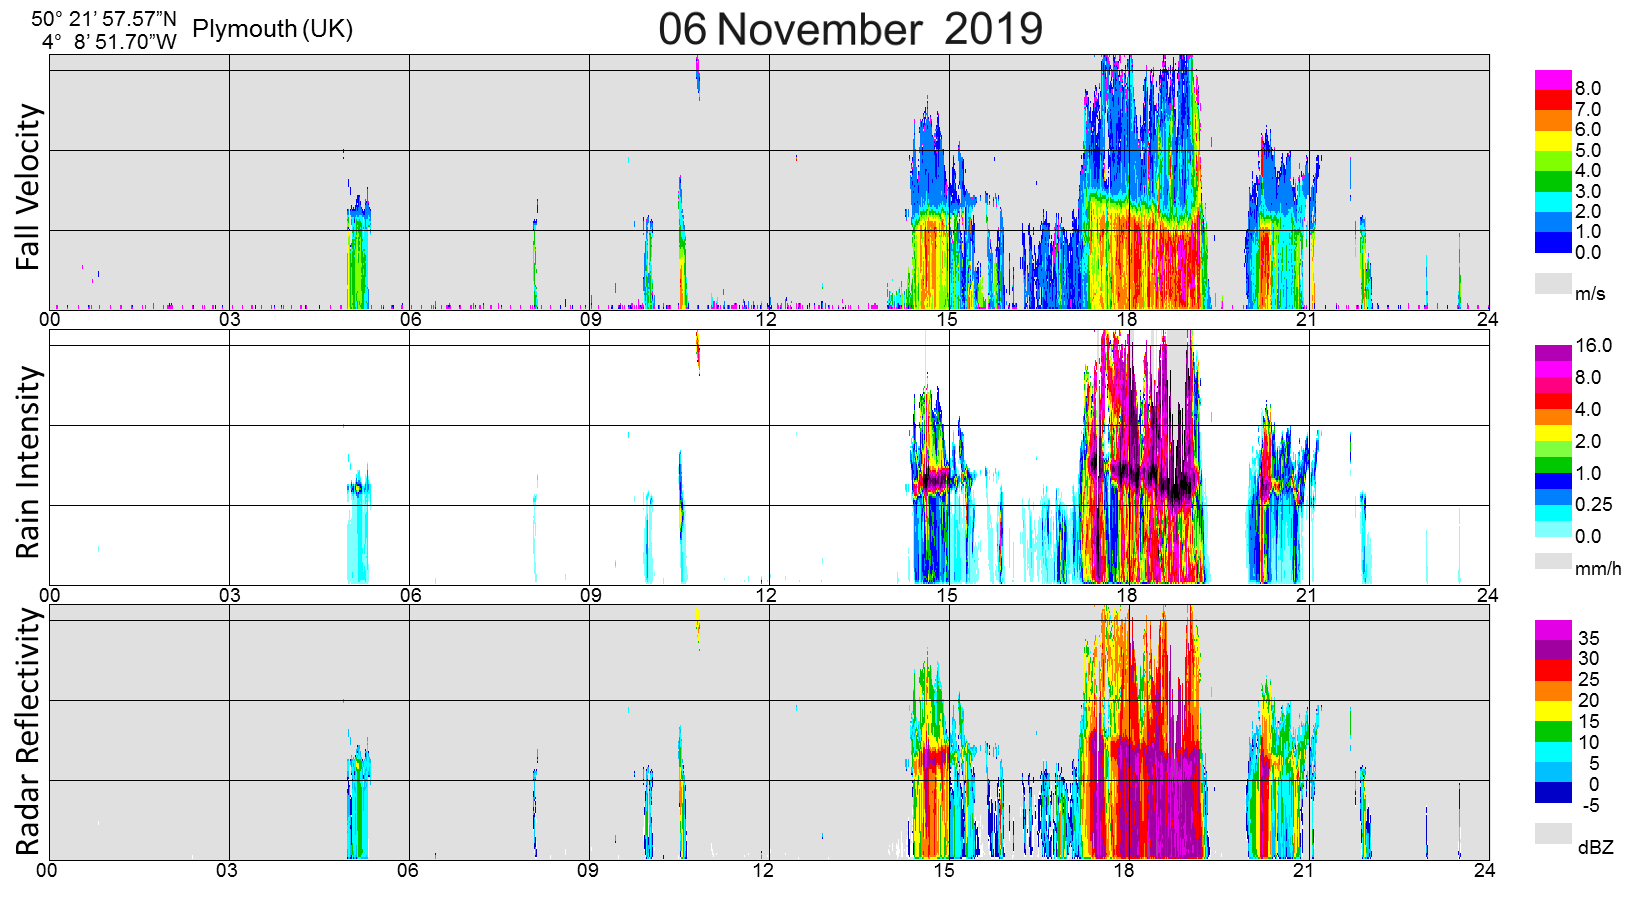Click the gray swatch beside dBZ

[1553, 833]
